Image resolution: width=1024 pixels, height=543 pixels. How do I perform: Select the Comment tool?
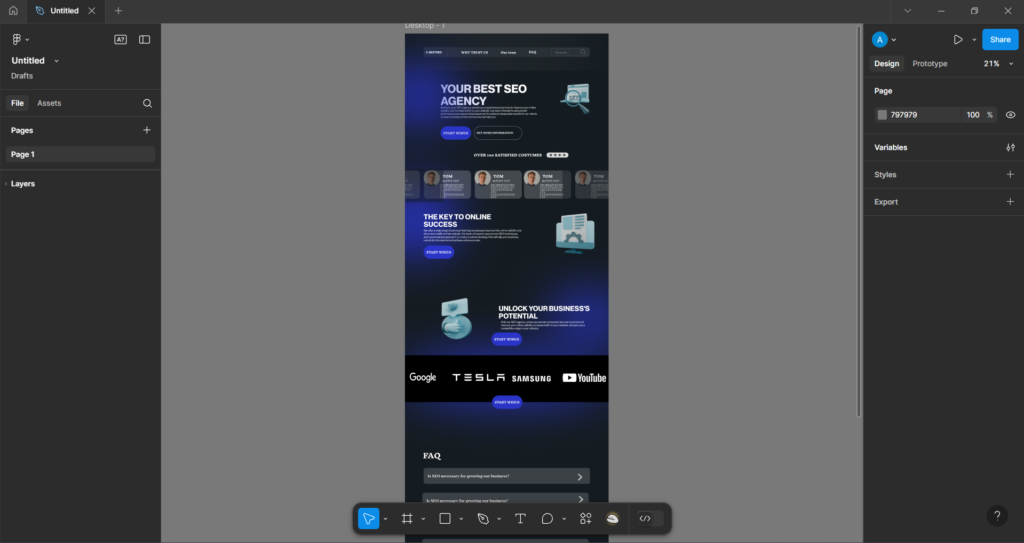tap(547, 518)
